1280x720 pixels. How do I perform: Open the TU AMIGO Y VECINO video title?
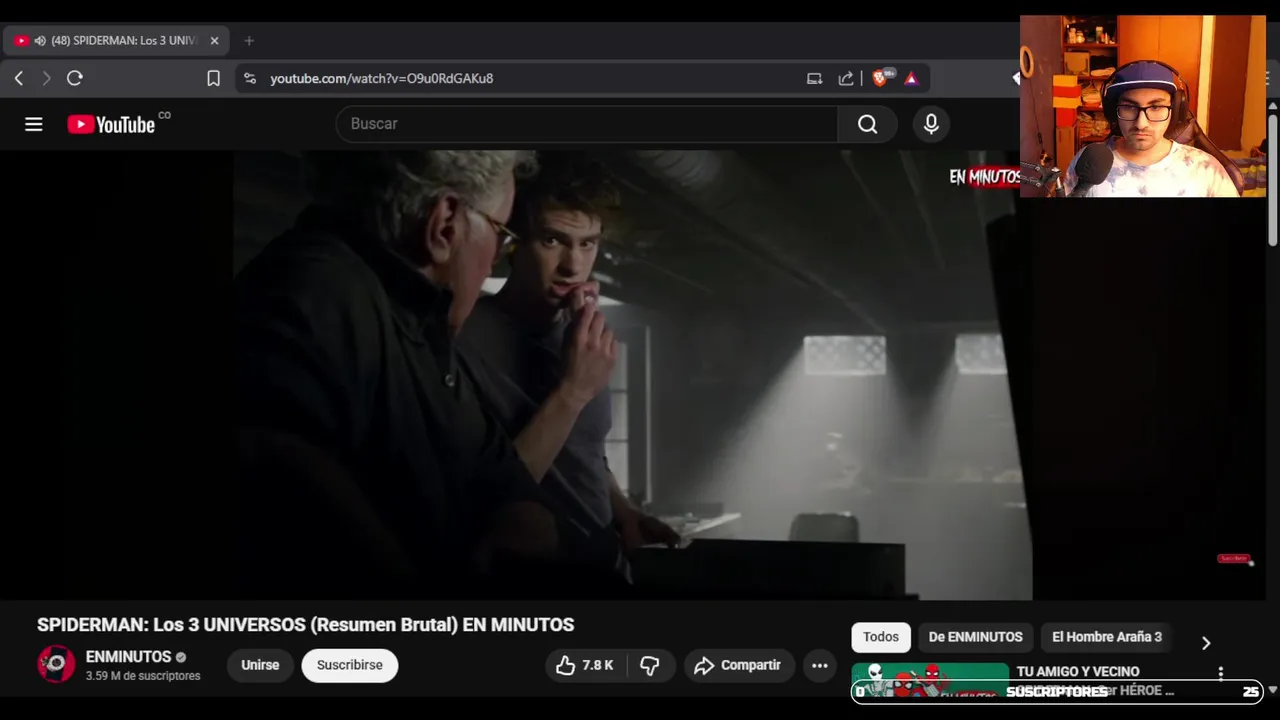(x=1095, y=680)
